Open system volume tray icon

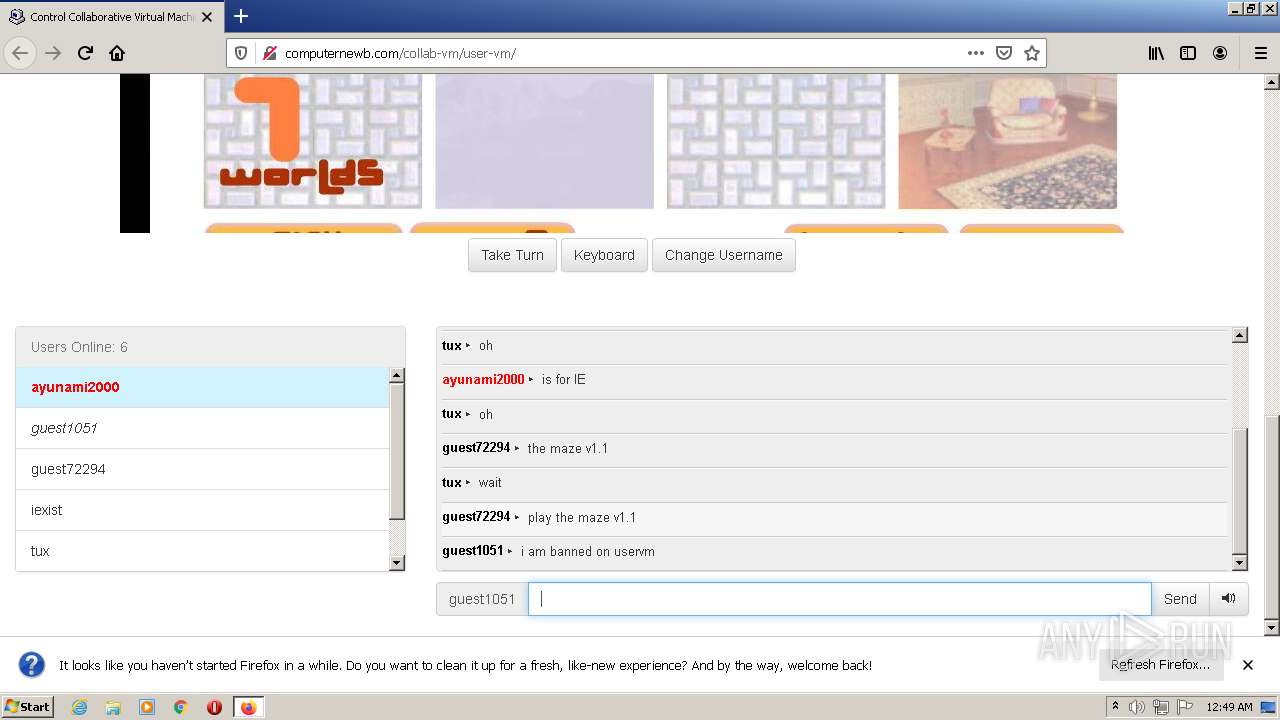coord(1137,707)
